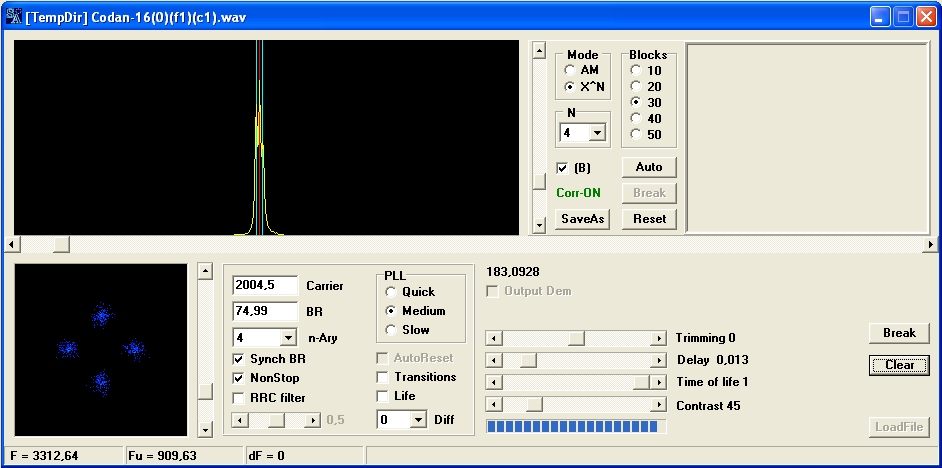Click the BR baud rate field

(264, 311)
